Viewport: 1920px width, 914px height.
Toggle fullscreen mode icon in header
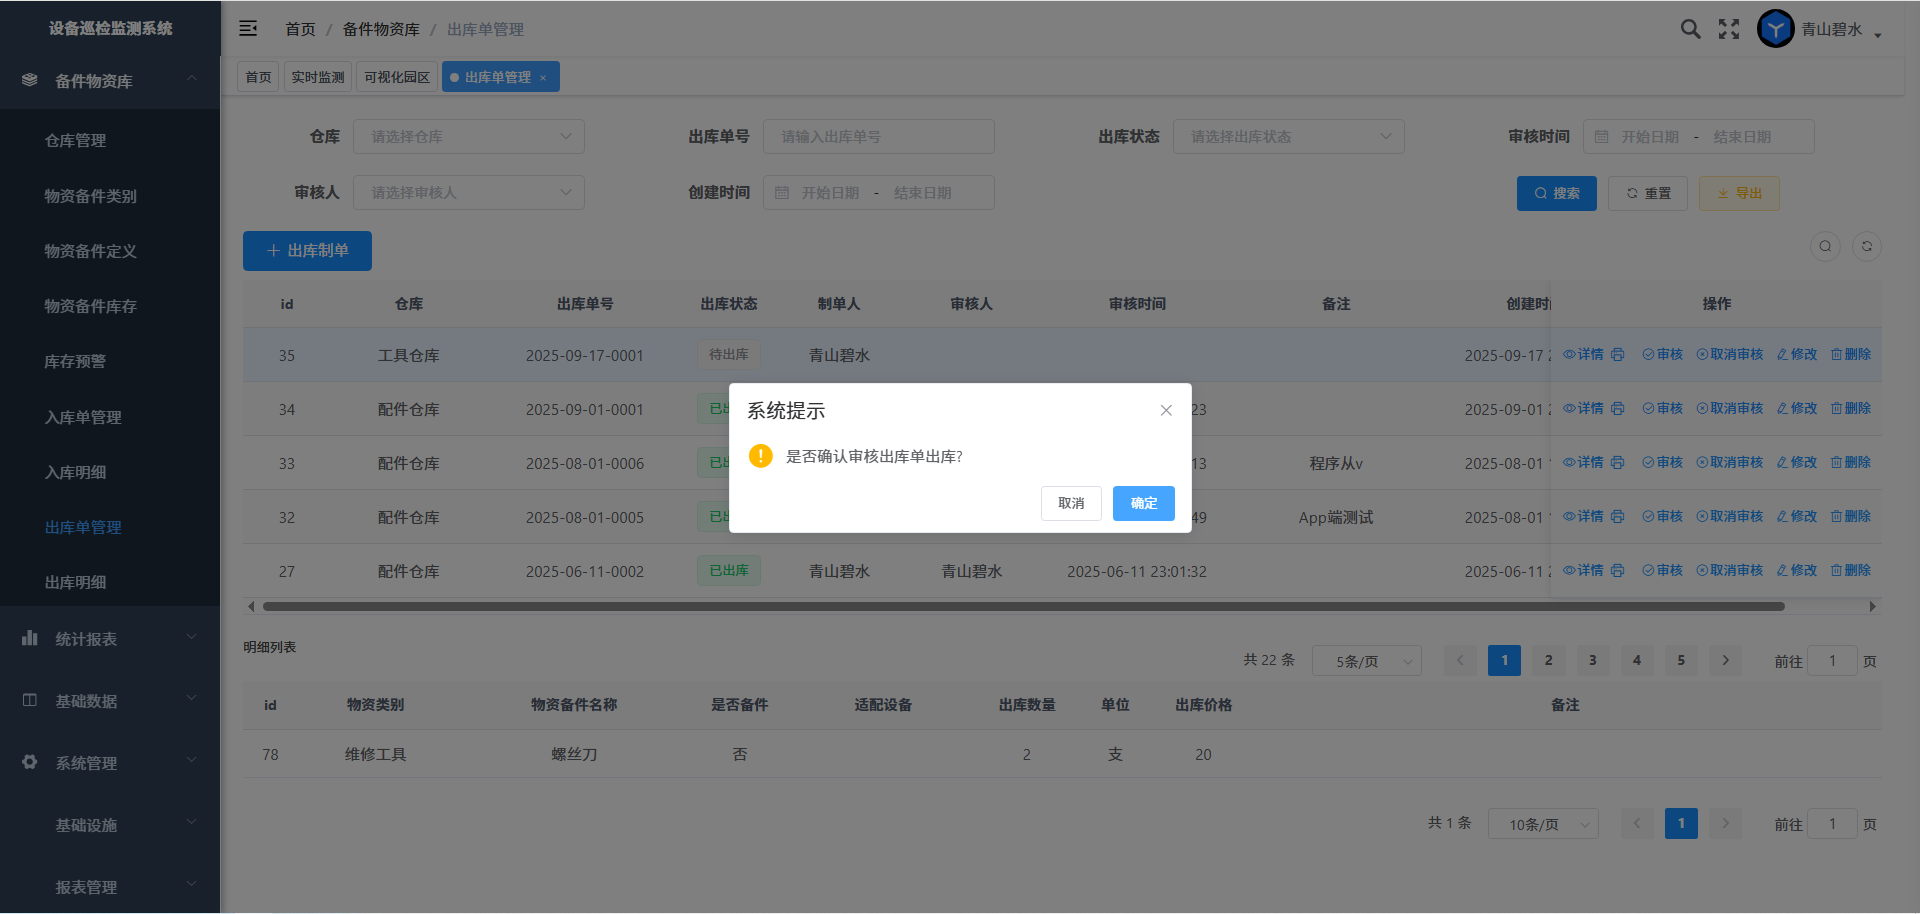pos(1729,29)
